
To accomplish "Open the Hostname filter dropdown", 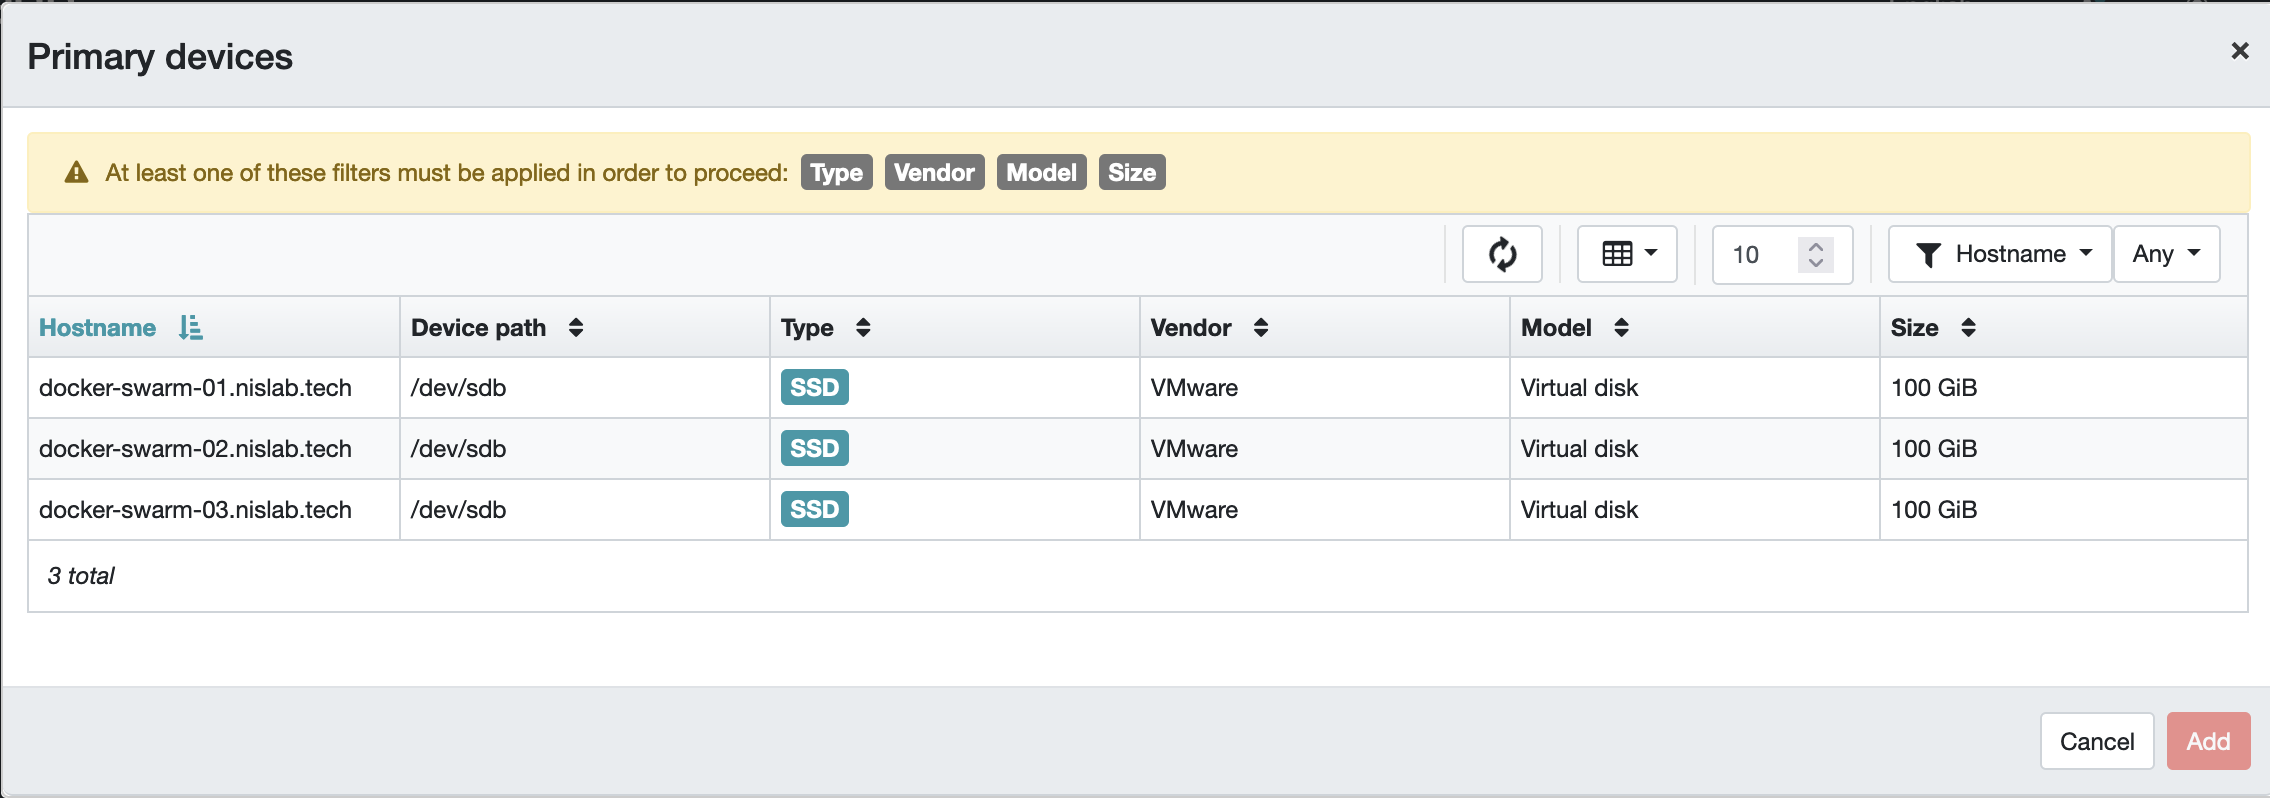I will click(2000, 254).
